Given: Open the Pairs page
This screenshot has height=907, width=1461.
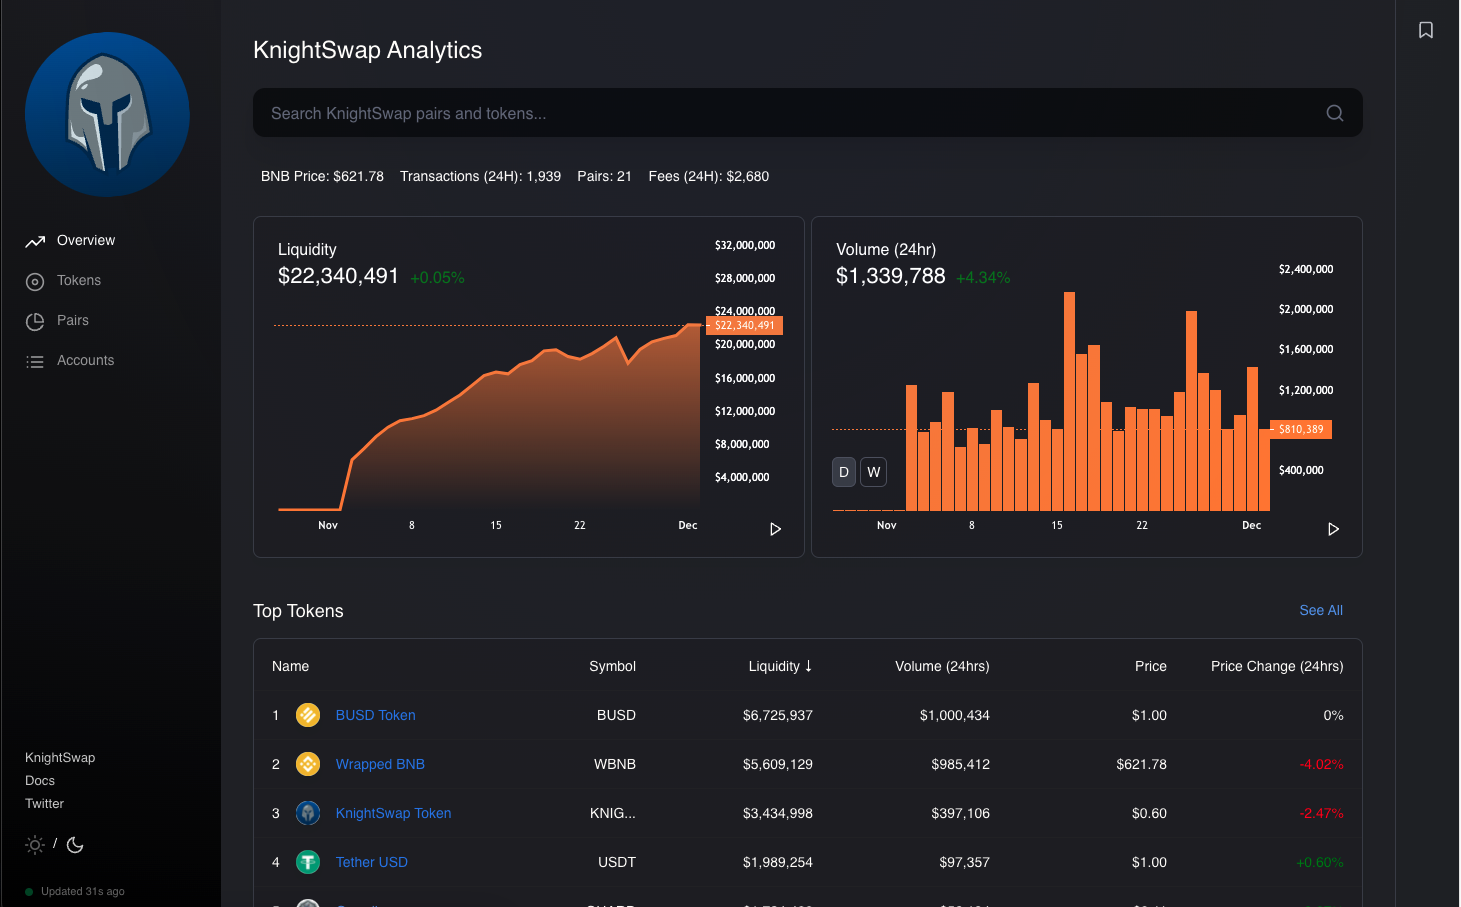Looking at the screenshot, I should [x=73, y=320].
